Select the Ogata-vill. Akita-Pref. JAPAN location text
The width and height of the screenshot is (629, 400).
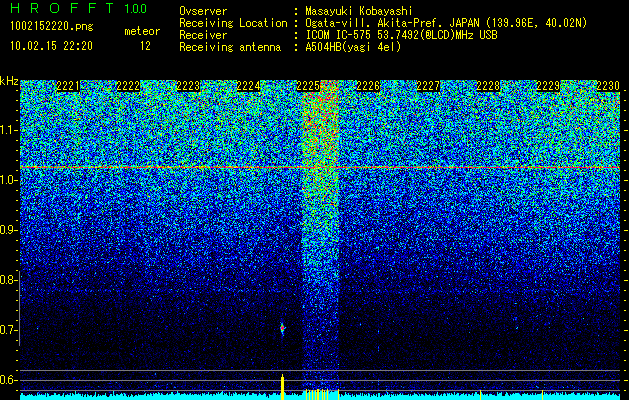pyautogui.click(x=446, y=23)
